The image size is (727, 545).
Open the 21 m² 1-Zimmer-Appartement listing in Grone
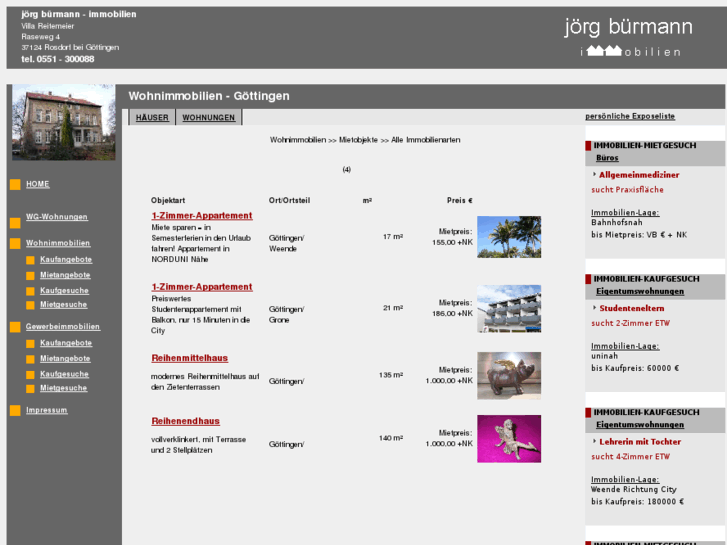click(202, 287)
